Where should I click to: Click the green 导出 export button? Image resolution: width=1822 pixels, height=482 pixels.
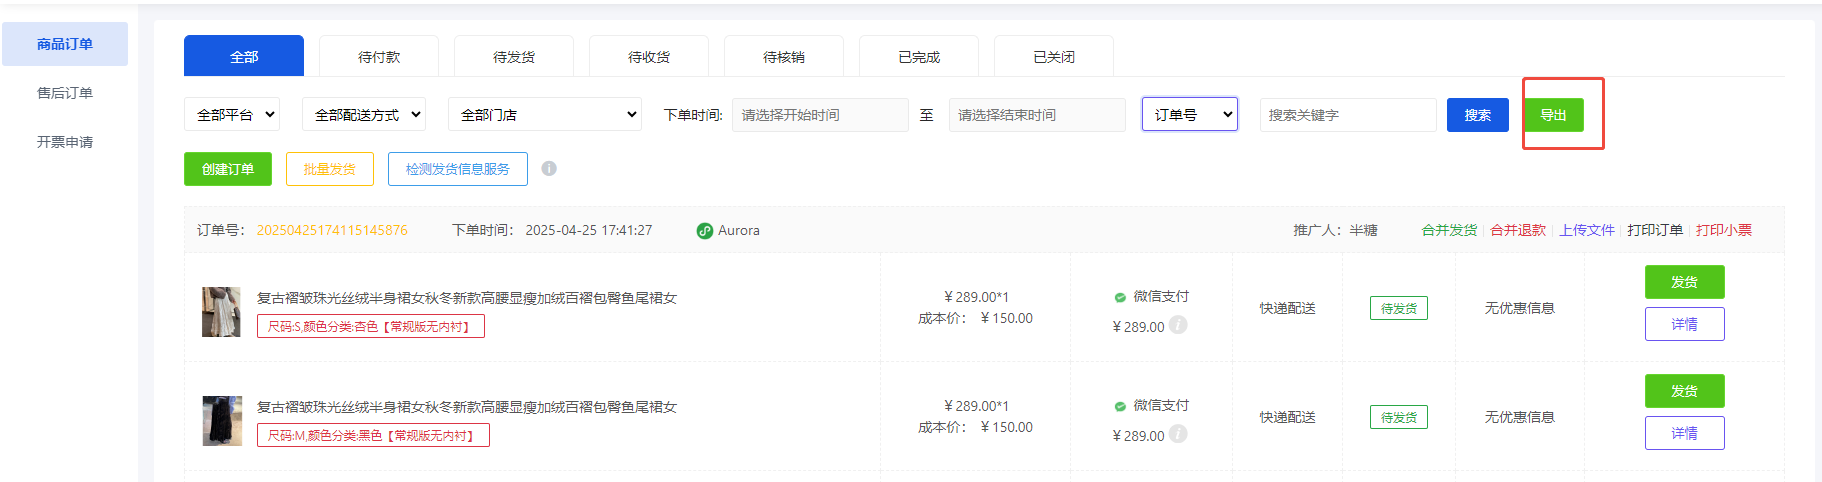pos(1553,115)
